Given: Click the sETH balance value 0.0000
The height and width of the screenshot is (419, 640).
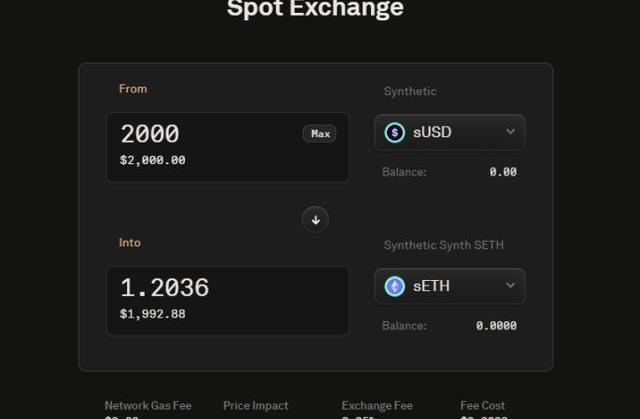Looking at the screenshot, I should [x=496, y=326].
